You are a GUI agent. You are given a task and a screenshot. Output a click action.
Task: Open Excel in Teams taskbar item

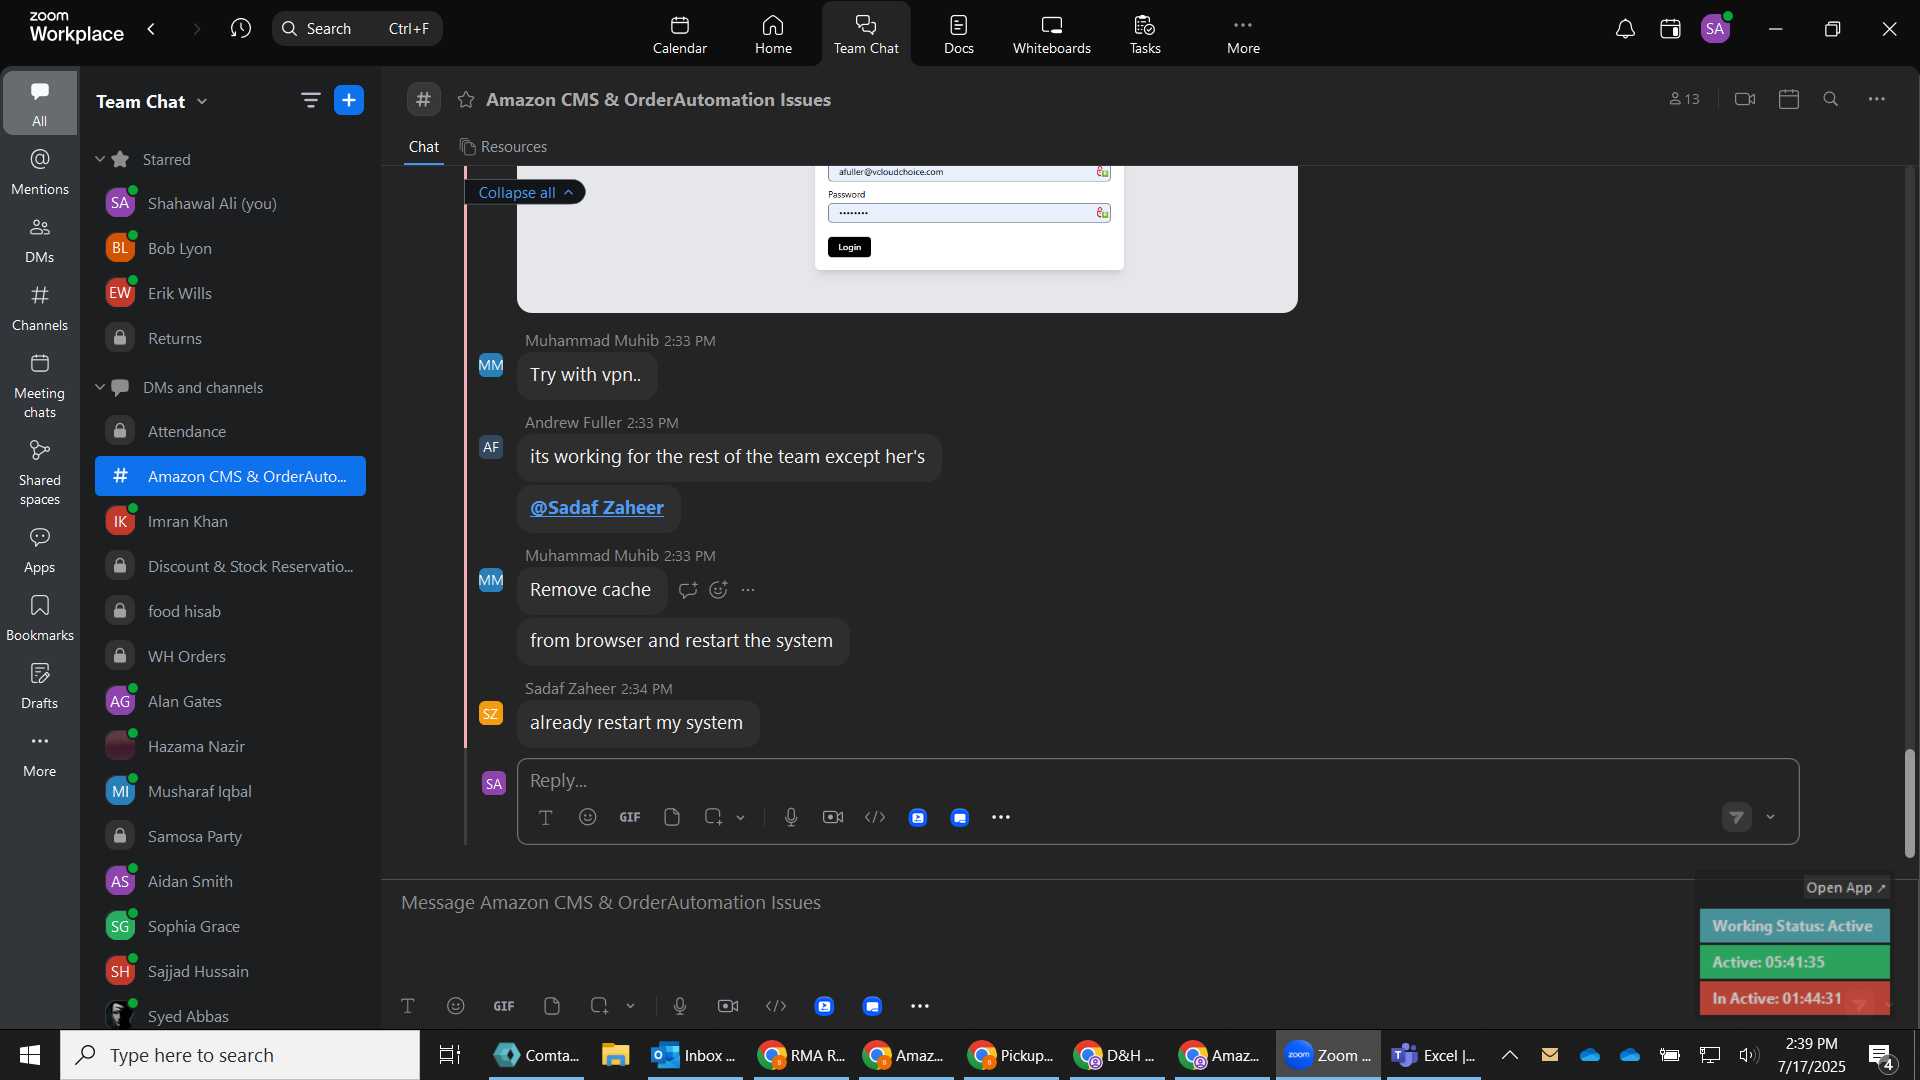pyautogui.click(x=1434, y=1055)
